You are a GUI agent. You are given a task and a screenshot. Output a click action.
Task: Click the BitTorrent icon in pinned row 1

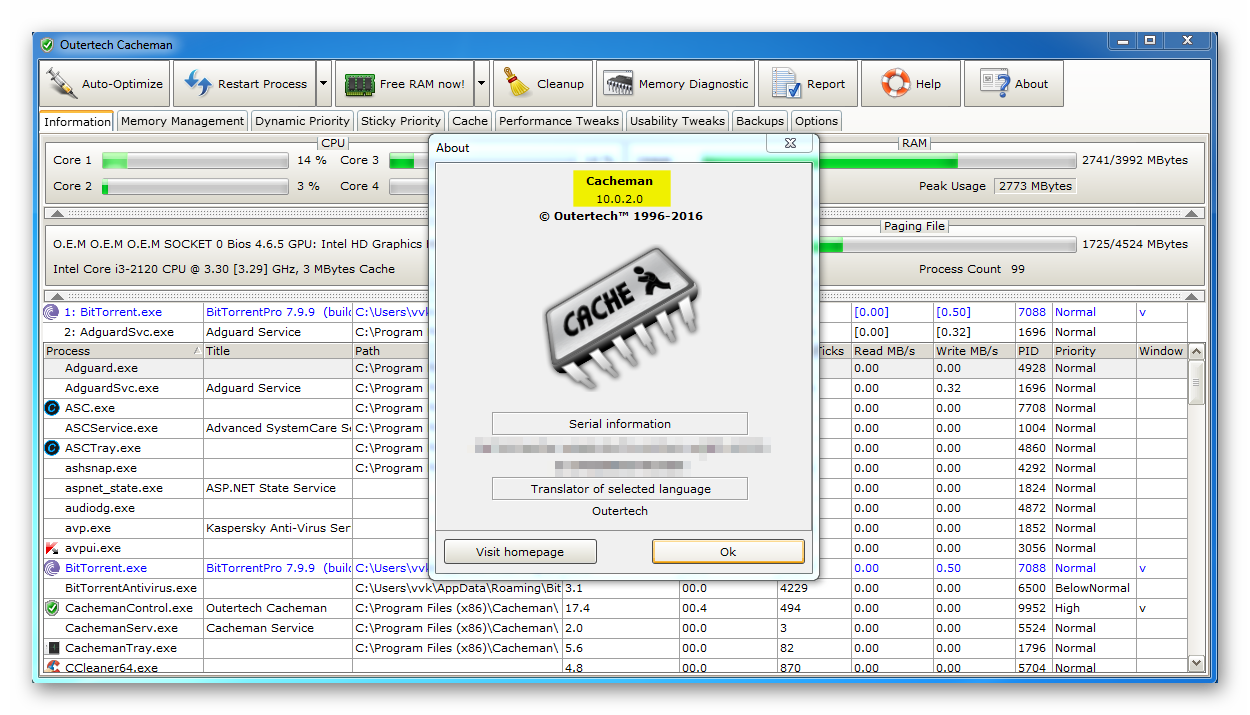52,312
